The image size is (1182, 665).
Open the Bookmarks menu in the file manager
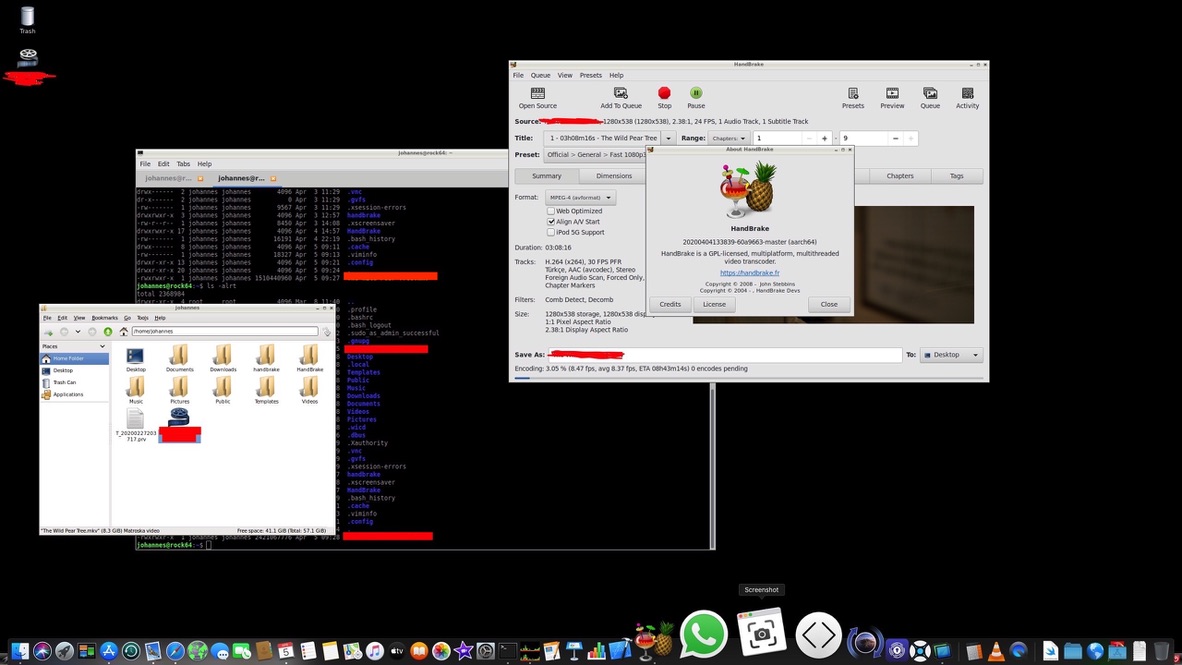click(104, 318)
